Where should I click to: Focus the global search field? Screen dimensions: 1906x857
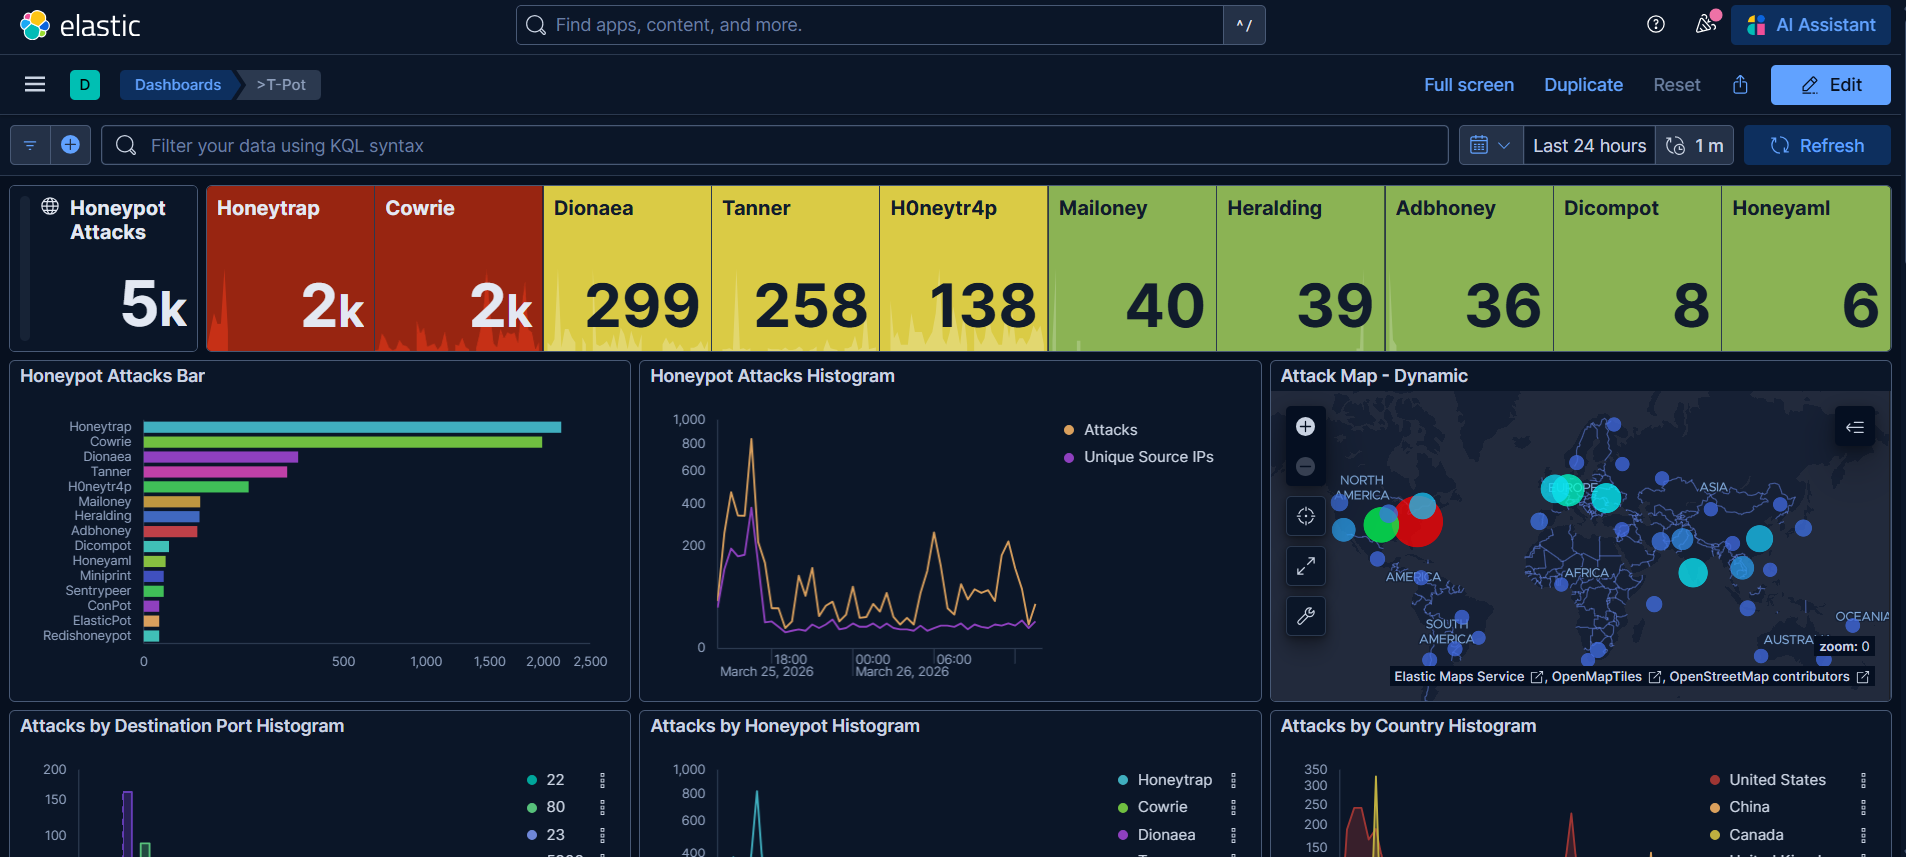click(x=870, y=25)
